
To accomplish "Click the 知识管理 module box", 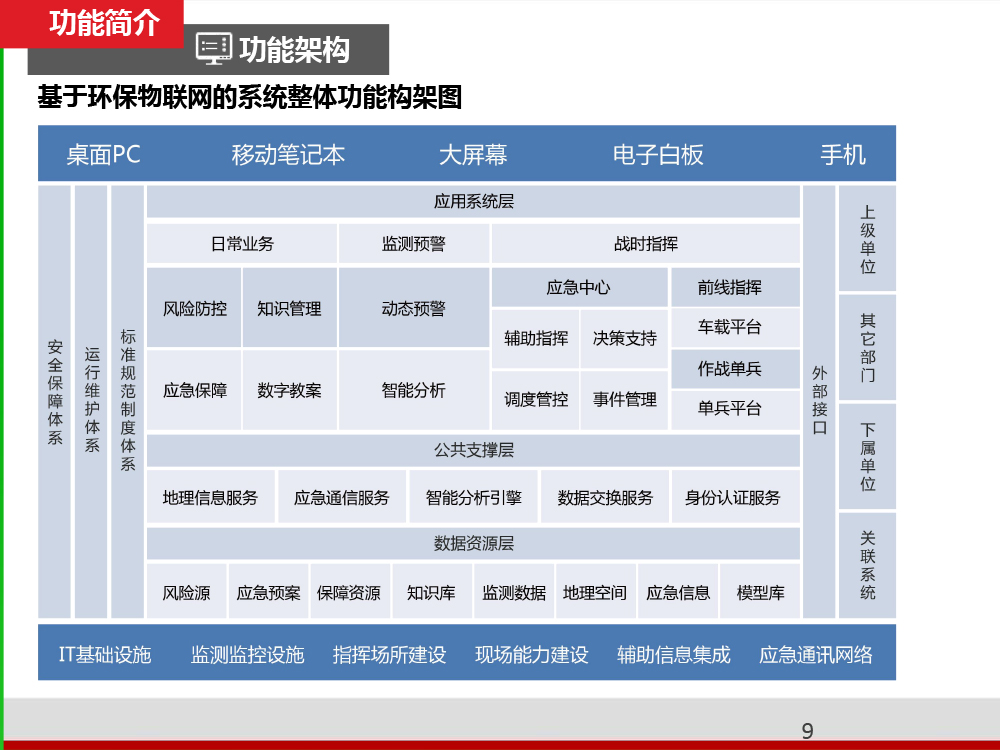I will [x=289, y=309].
